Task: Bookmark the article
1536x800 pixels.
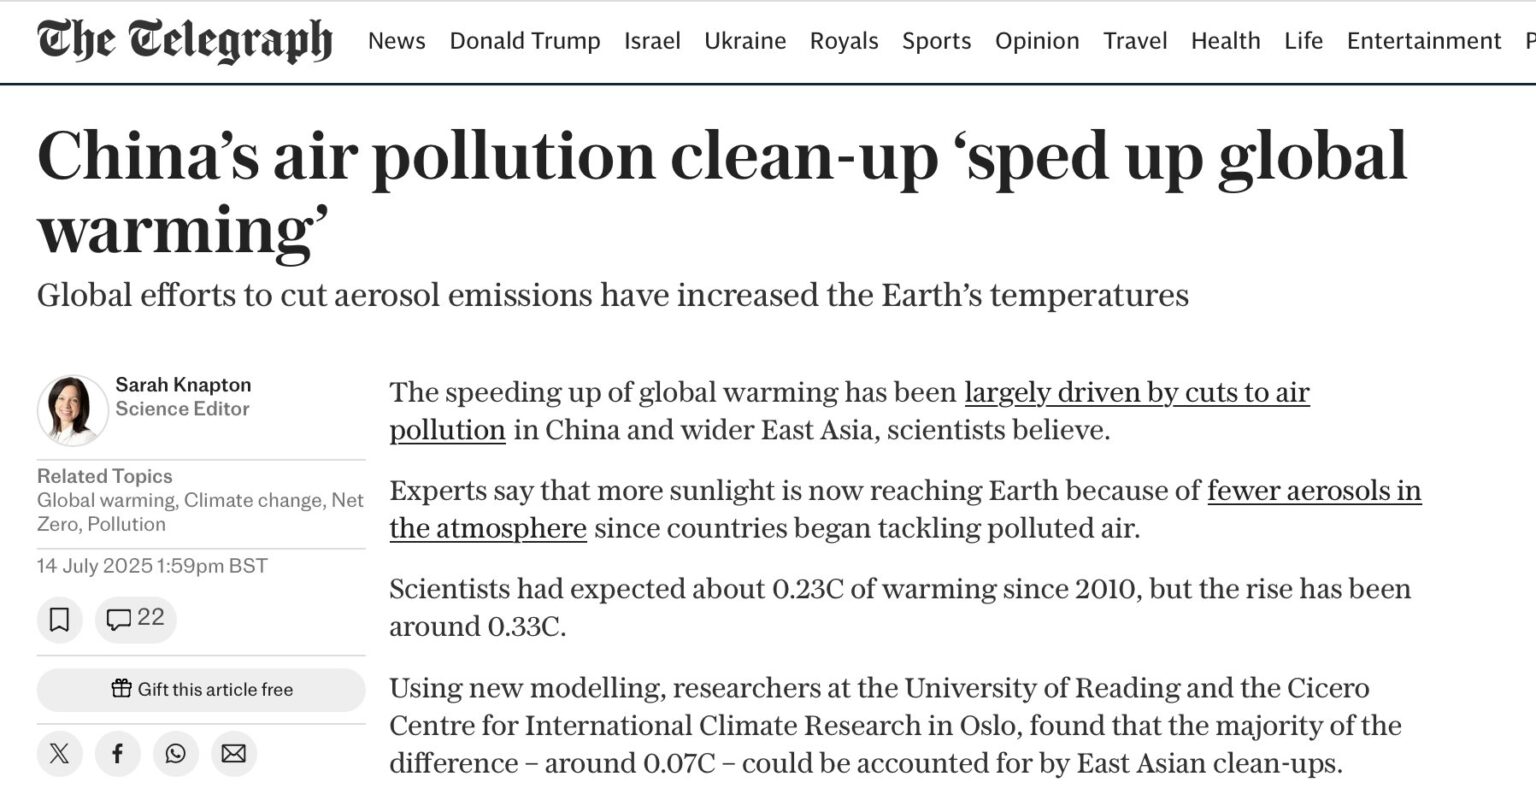Action: (x=60, y=619)
